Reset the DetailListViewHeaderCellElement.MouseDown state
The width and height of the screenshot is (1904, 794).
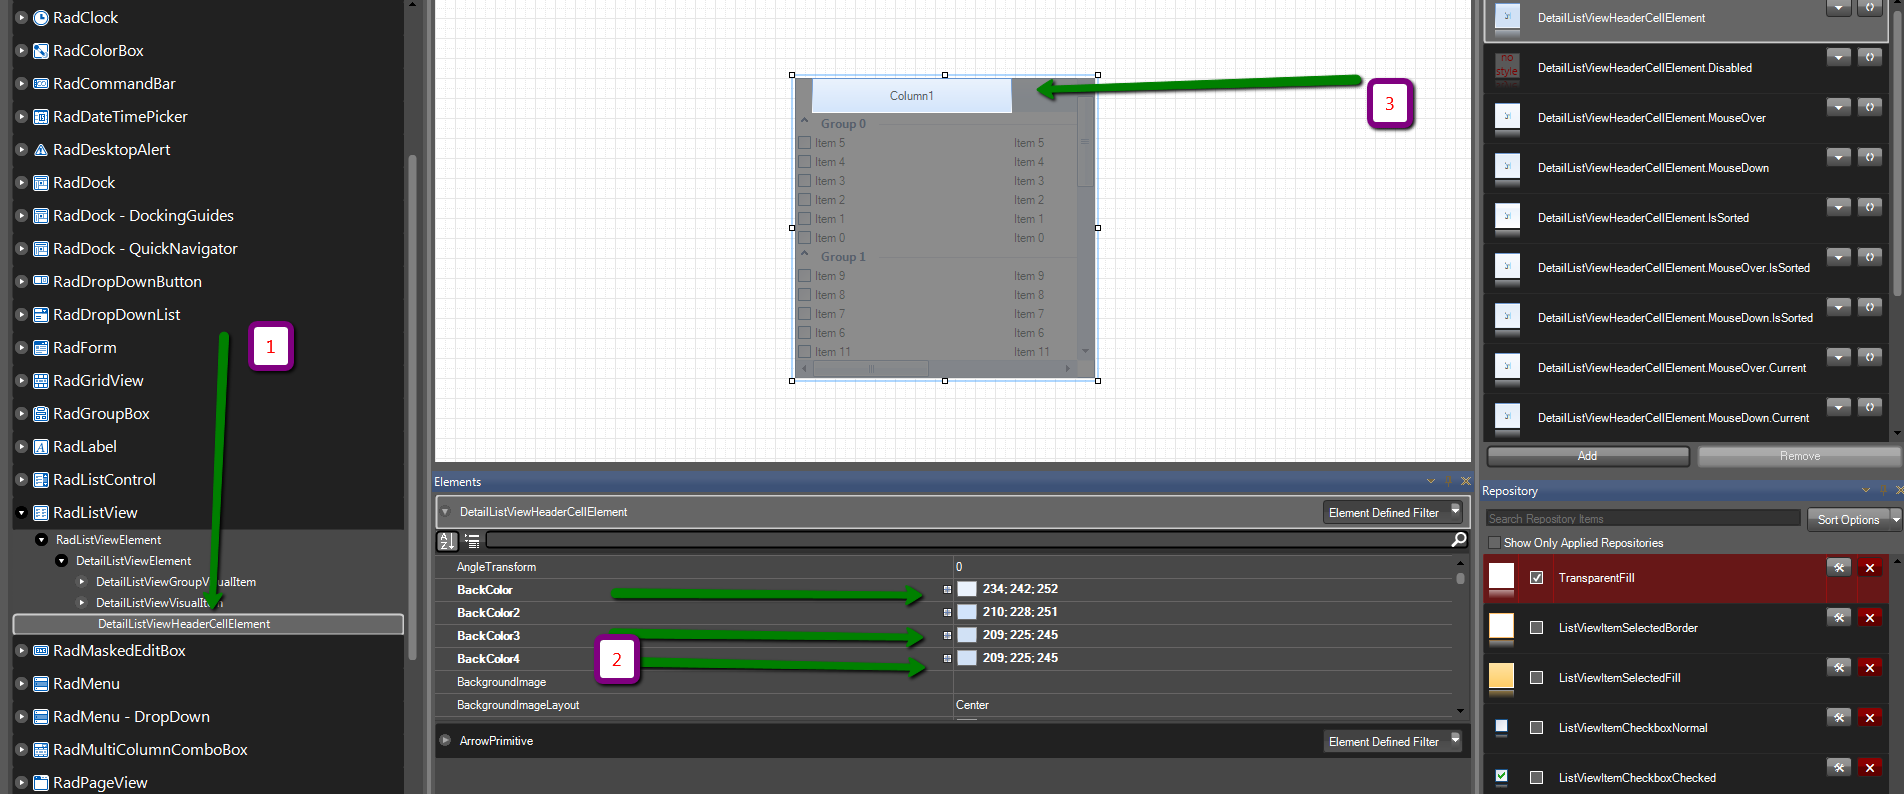pyautogui.click(x=1870, y=157)
